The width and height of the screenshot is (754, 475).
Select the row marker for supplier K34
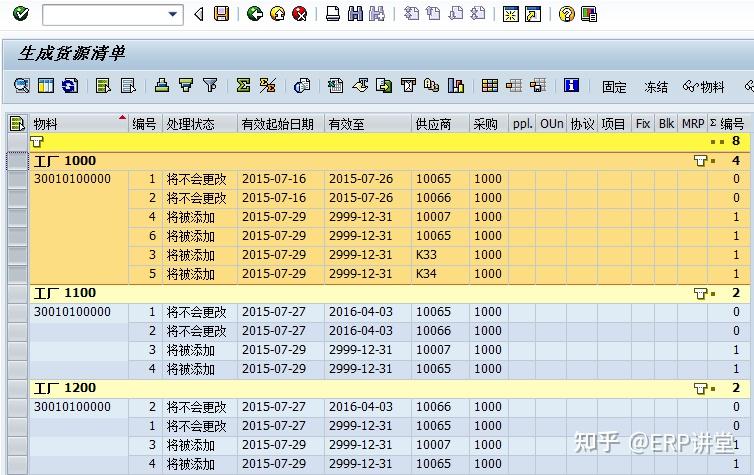18,274
